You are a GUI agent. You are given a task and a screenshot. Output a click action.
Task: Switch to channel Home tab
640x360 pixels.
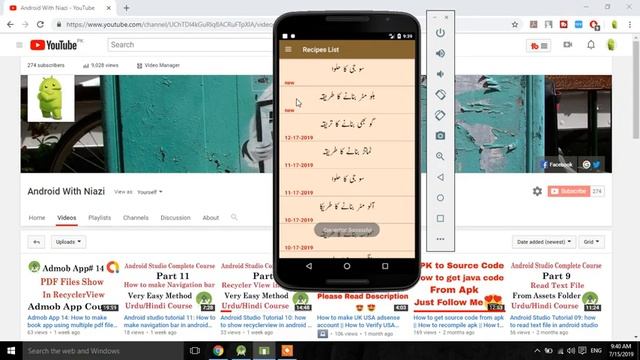click(37, 218)
